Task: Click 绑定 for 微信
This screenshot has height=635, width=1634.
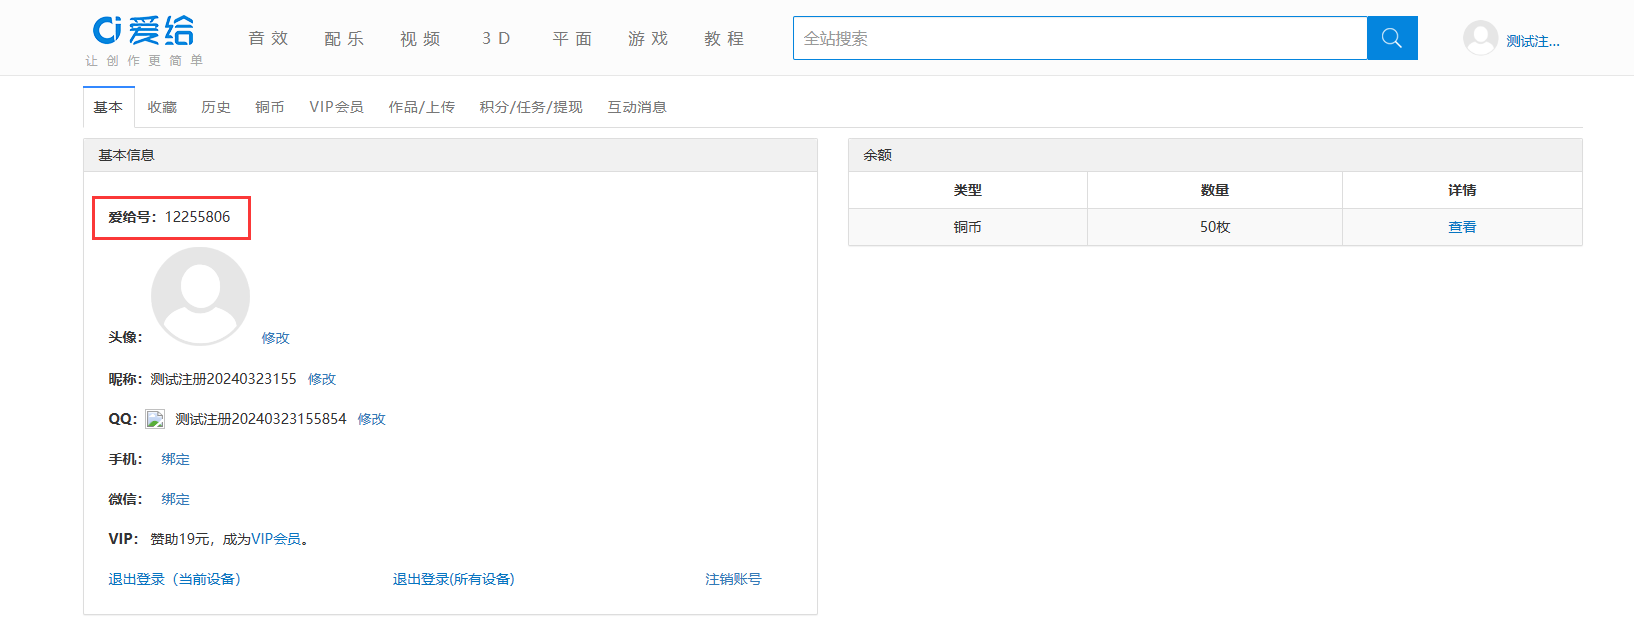Action: tap(175, 499)
